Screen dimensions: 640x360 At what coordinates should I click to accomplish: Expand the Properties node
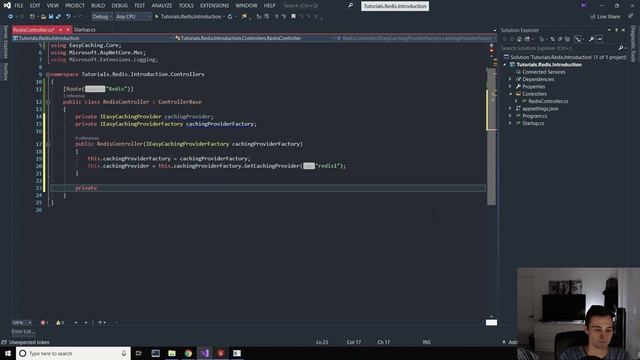tap(510, 87)
